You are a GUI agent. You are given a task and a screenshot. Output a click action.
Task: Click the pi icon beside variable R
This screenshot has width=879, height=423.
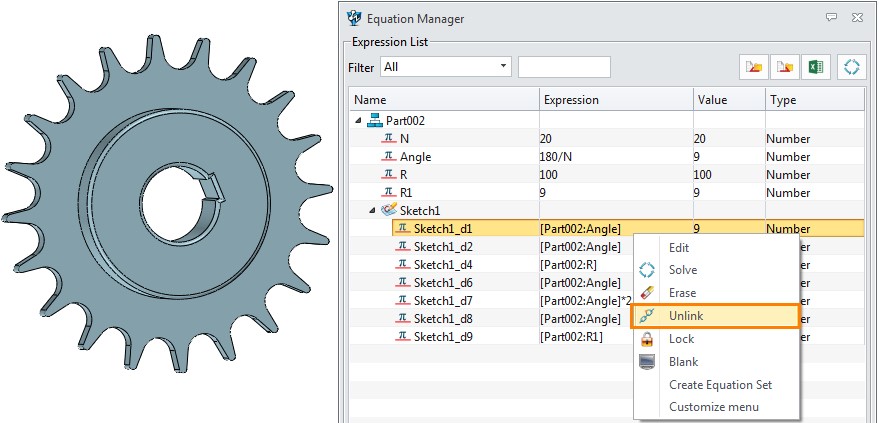(x=388, y=175)
